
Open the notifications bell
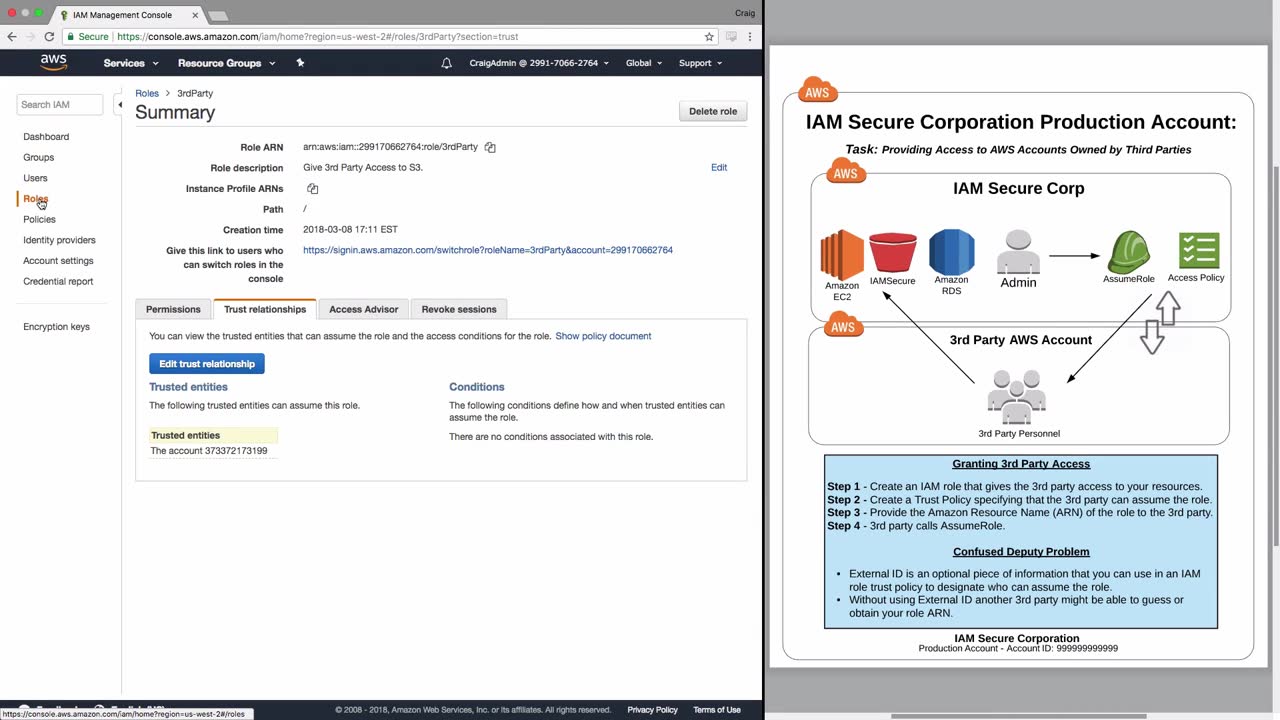point(446,63)
